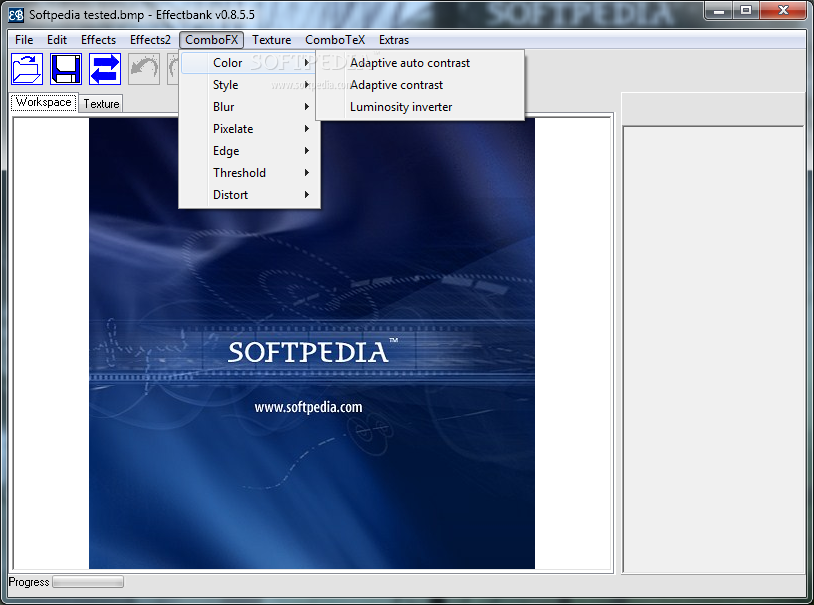
Task: Expand the Distort submenu
Action: point(249,195)
